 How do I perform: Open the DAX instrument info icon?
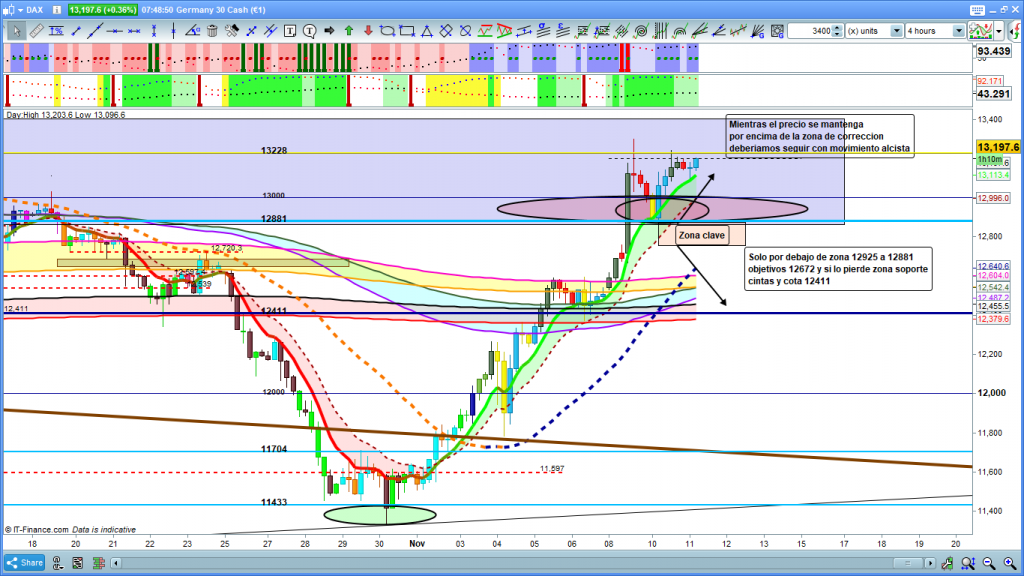(58, 9)
